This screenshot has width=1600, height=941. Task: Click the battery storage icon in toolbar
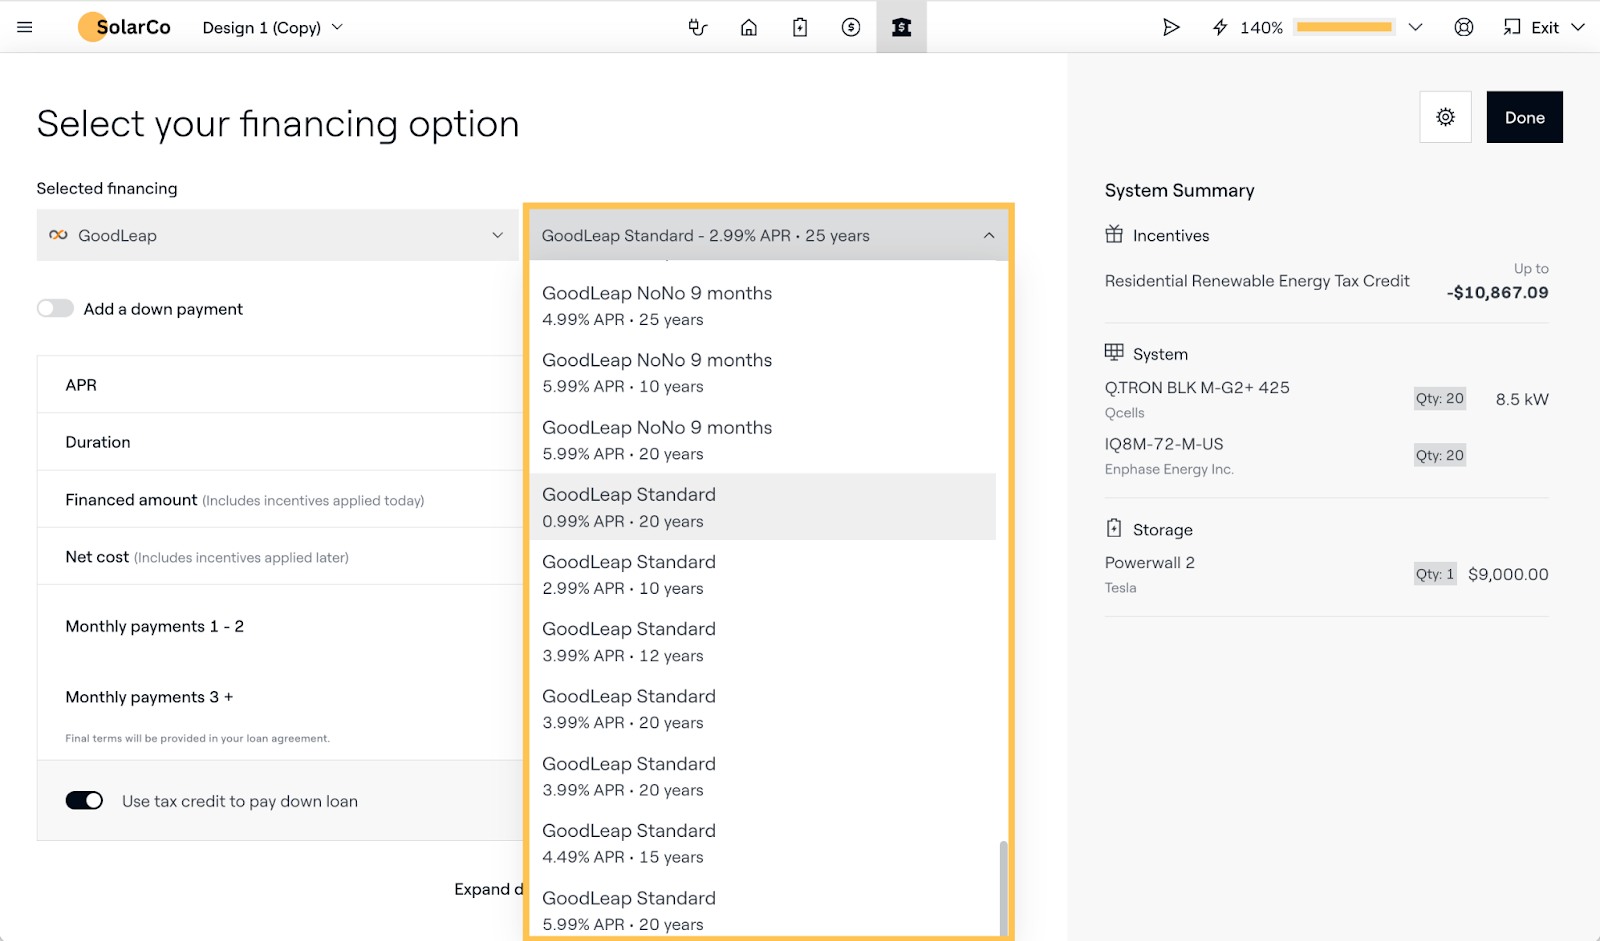click(800, 27)
